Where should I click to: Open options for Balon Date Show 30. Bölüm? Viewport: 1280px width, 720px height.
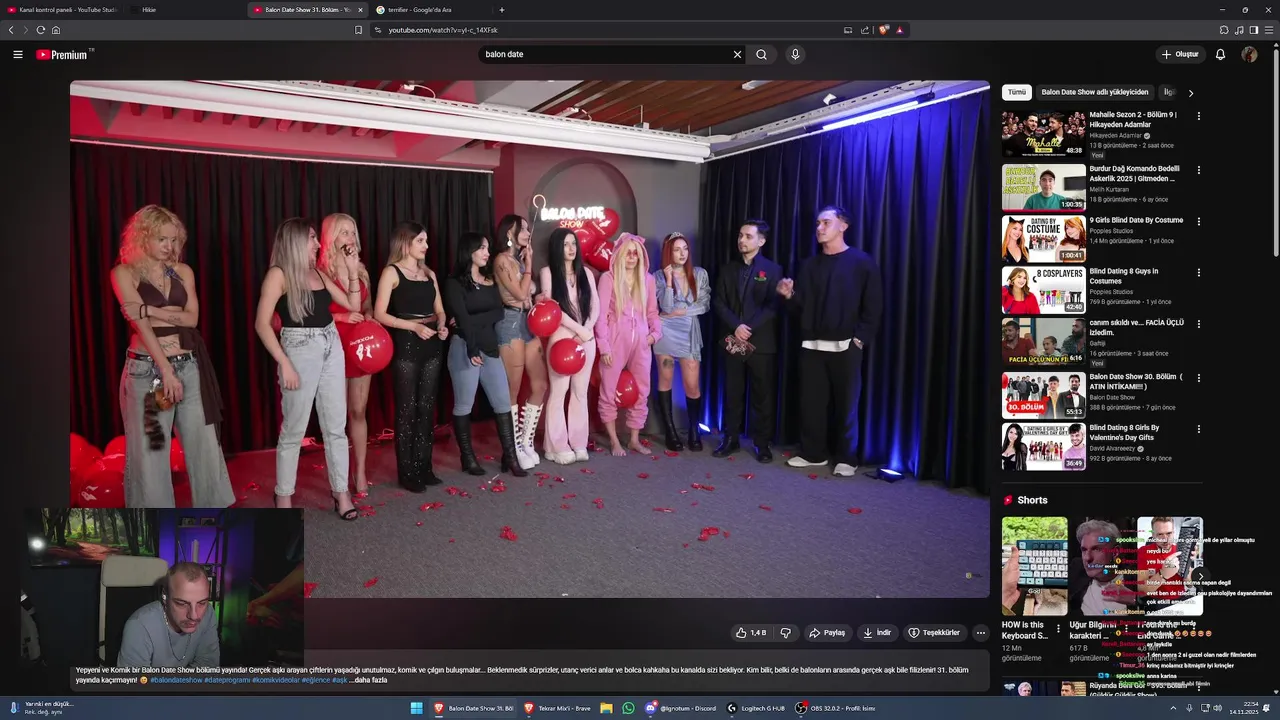click(x=1199, y=378)
